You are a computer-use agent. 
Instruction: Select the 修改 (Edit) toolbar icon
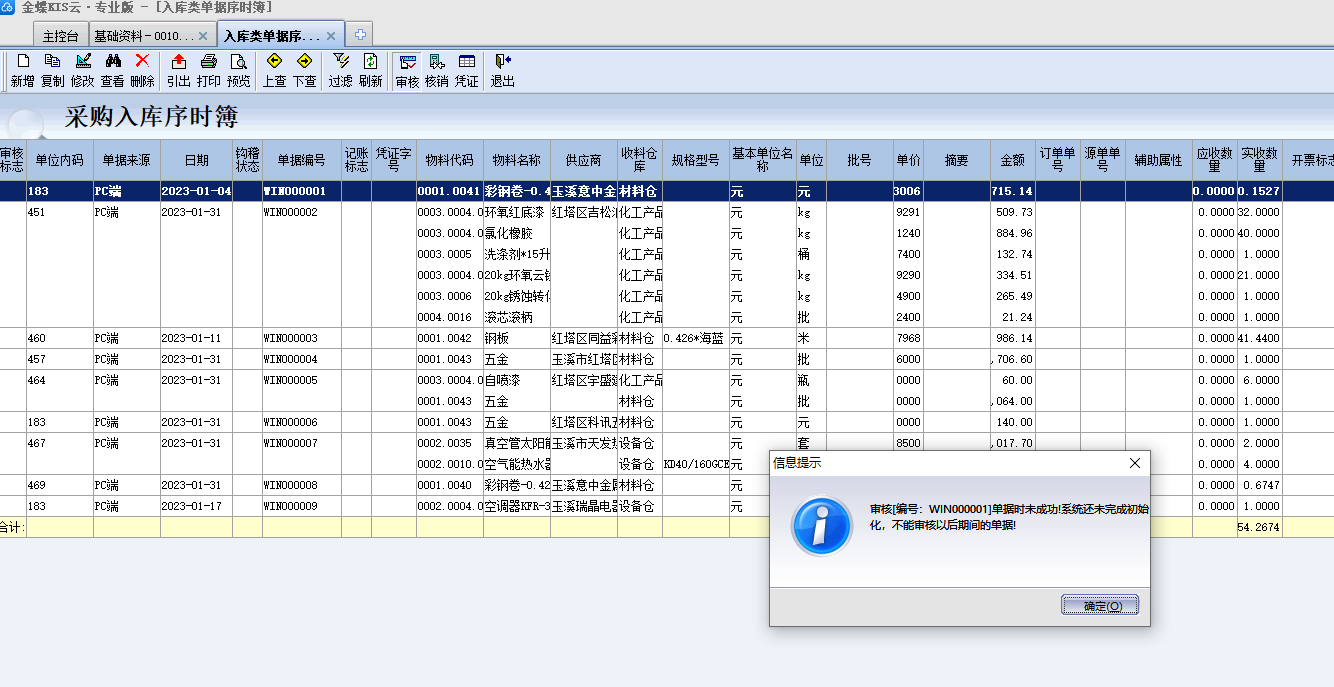point(83,70)
